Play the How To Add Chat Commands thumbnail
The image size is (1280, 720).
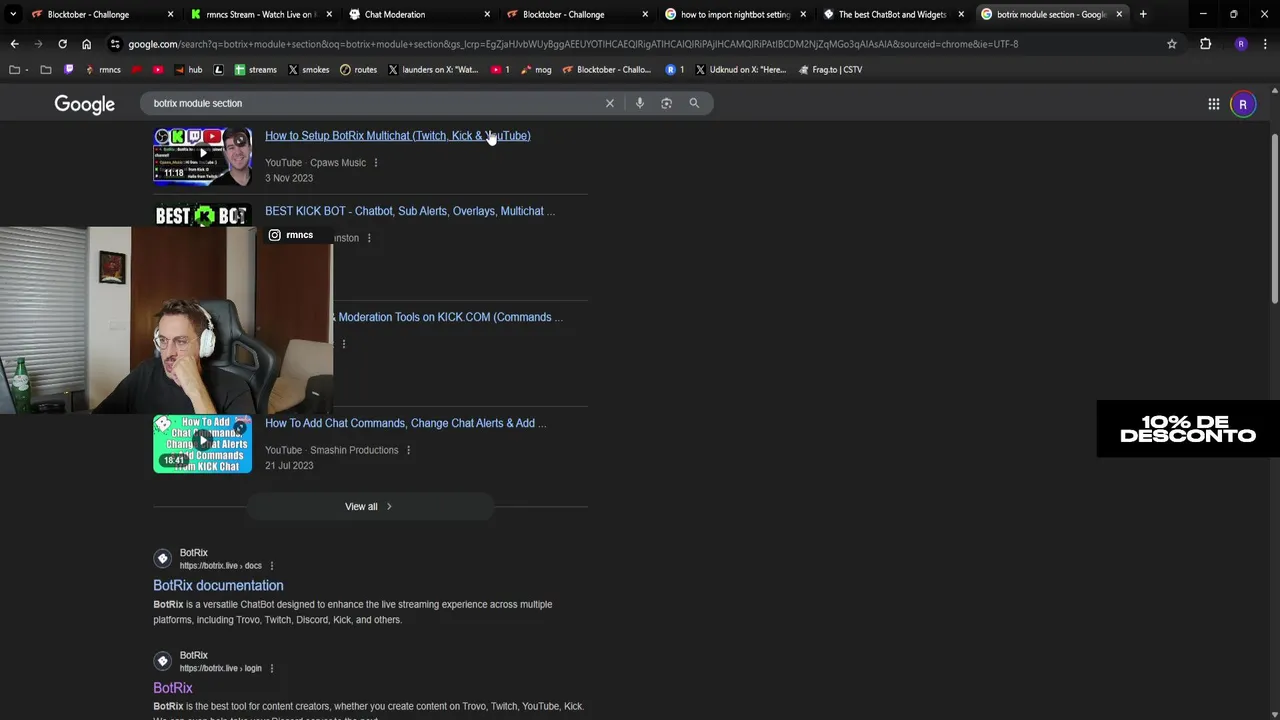point(202,443)
